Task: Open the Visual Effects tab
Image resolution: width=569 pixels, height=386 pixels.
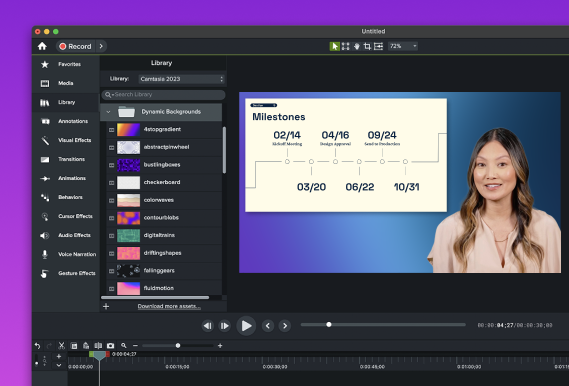Action: [x=65, y=140]
